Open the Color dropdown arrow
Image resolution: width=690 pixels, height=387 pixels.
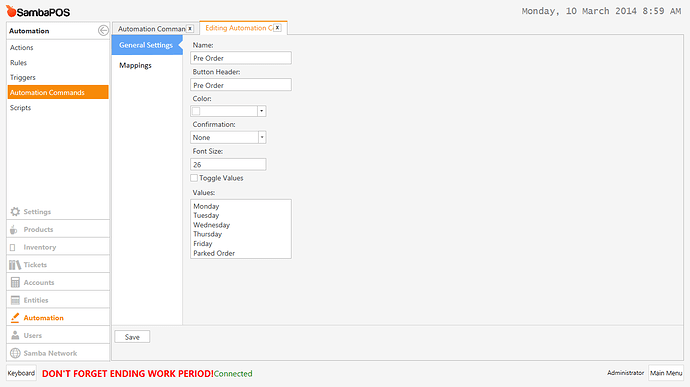261,111
